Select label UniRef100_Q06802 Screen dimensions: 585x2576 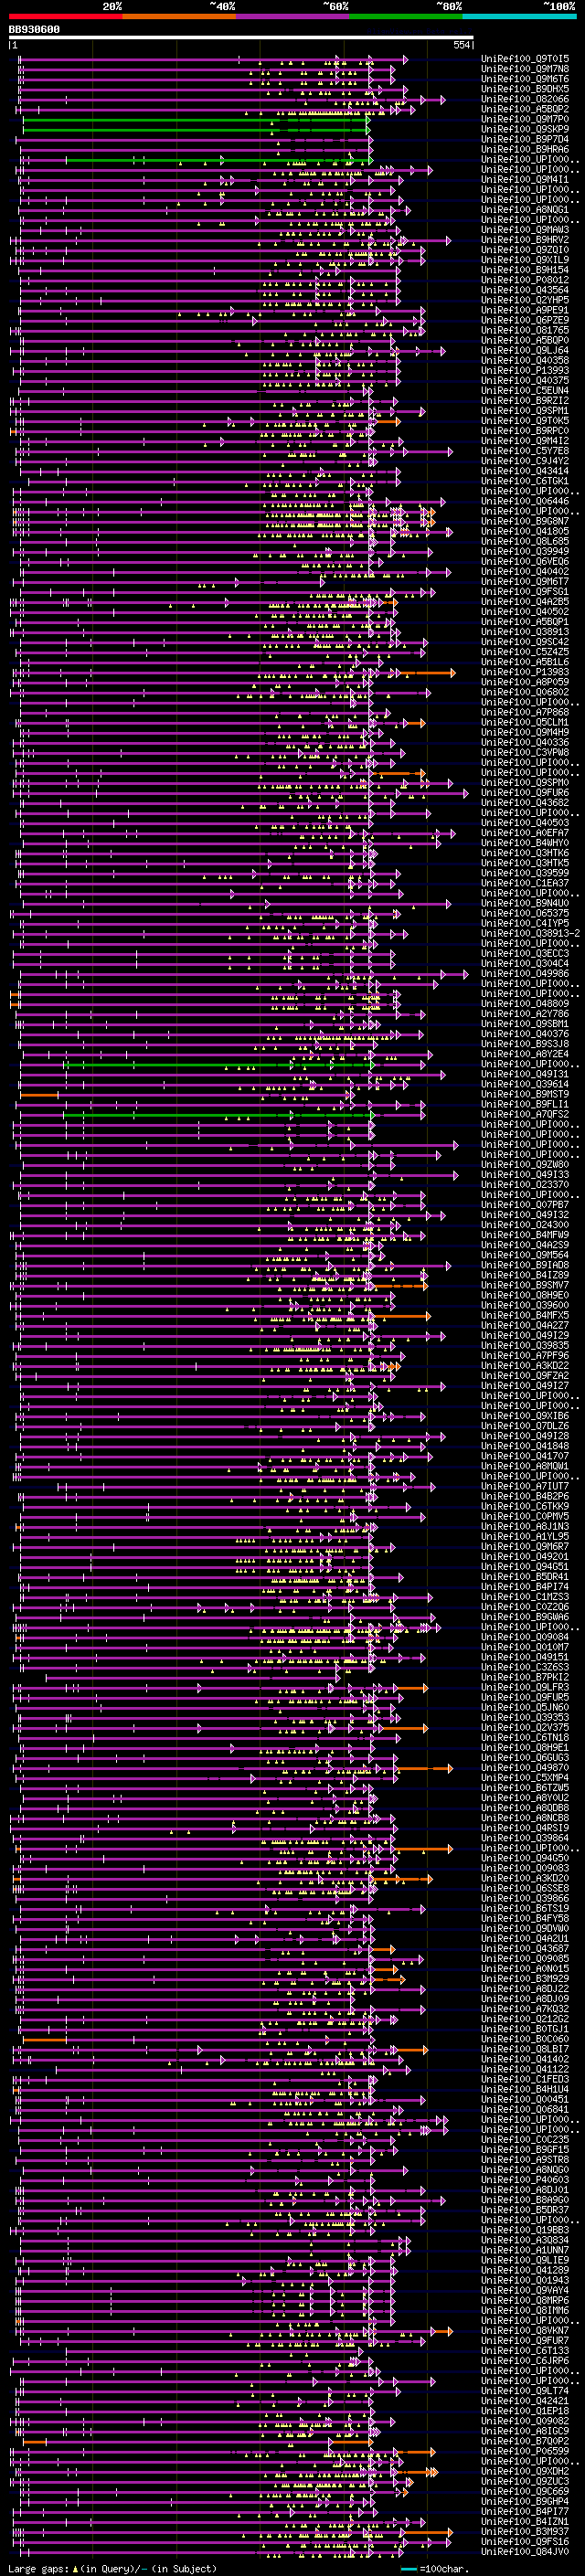click(525, 692)
